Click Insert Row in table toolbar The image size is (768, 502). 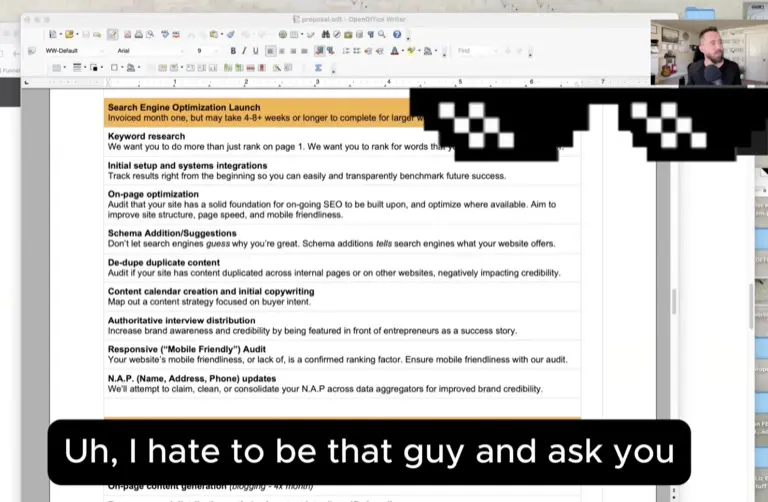tap(227, 68)
